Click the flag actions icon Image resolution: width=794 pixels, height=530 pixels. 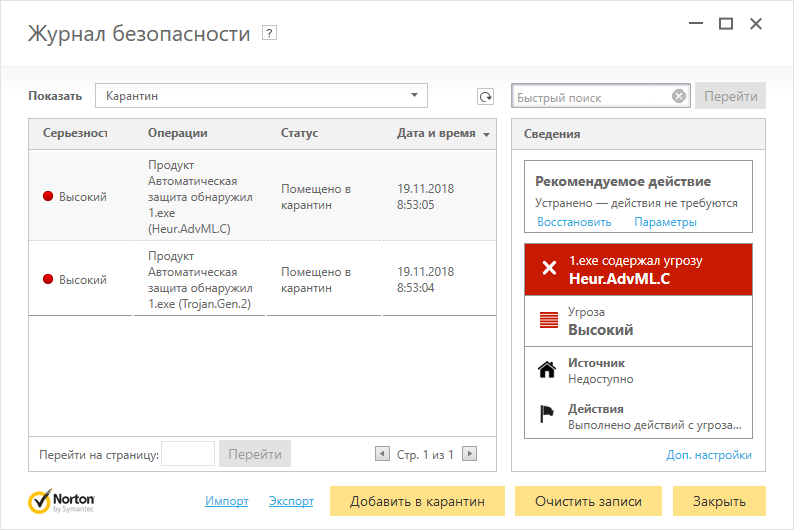click(547, 416)
